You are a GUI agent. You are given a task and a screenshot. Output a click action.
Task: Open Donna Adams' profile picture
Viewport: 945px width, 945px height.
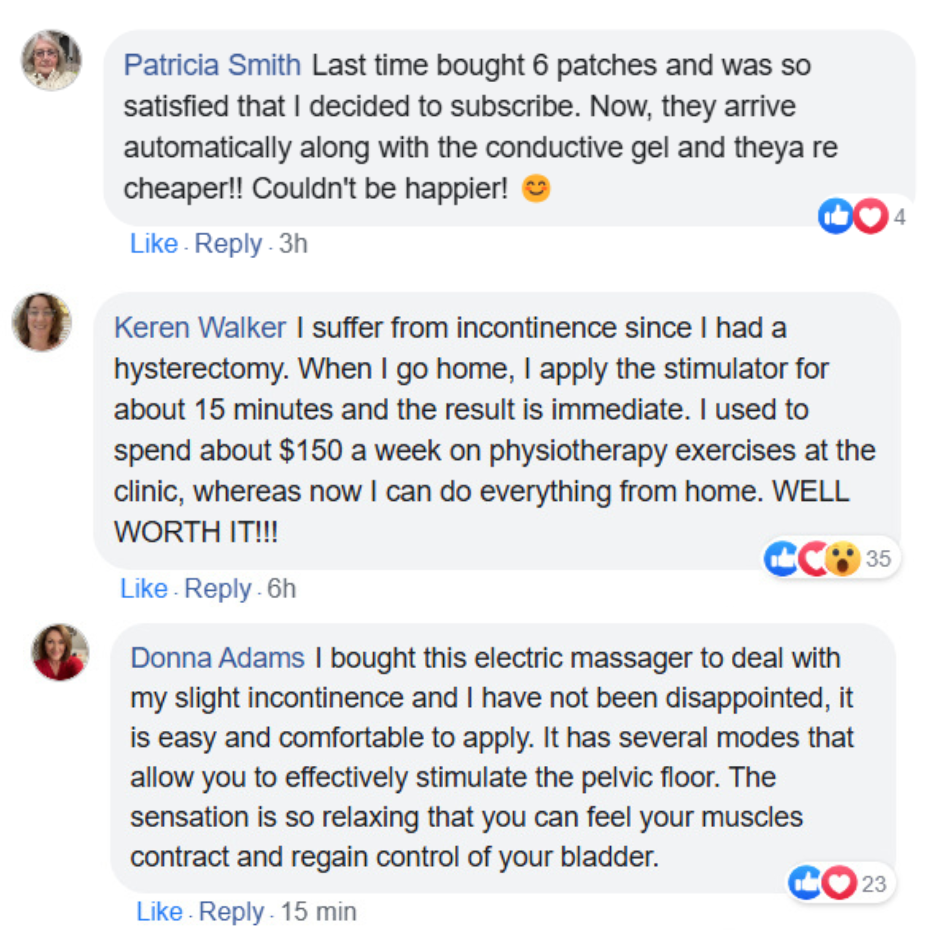[x=60, y=652]
